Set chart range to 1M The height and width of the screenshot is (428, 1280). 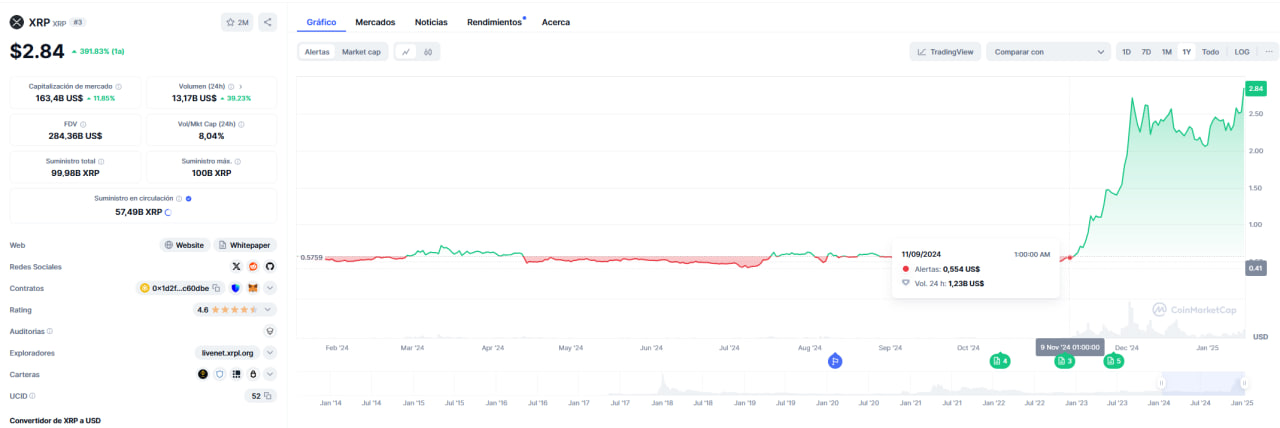coord(1166,52)
